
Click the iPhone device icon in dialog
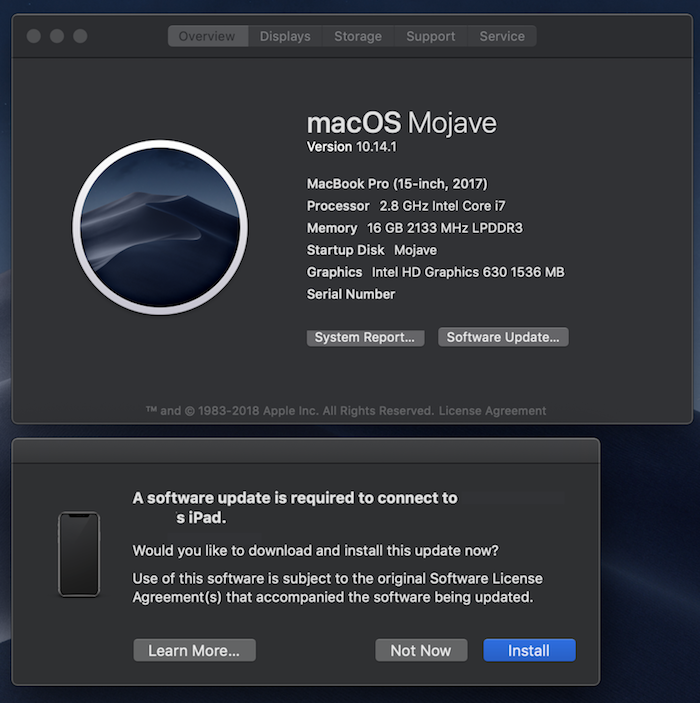[x=79, y=554]
